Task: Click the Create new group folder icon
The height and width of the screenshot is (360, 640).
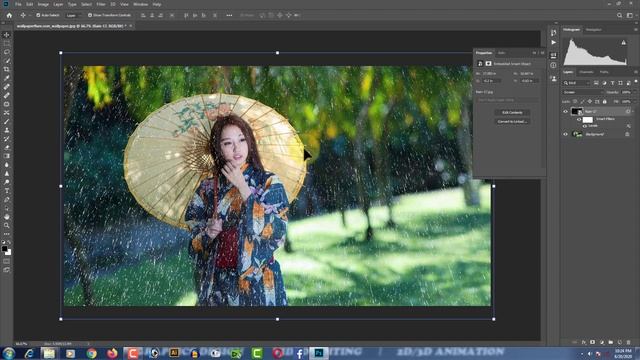Action: pyautogui.click(x=611, y=342)
